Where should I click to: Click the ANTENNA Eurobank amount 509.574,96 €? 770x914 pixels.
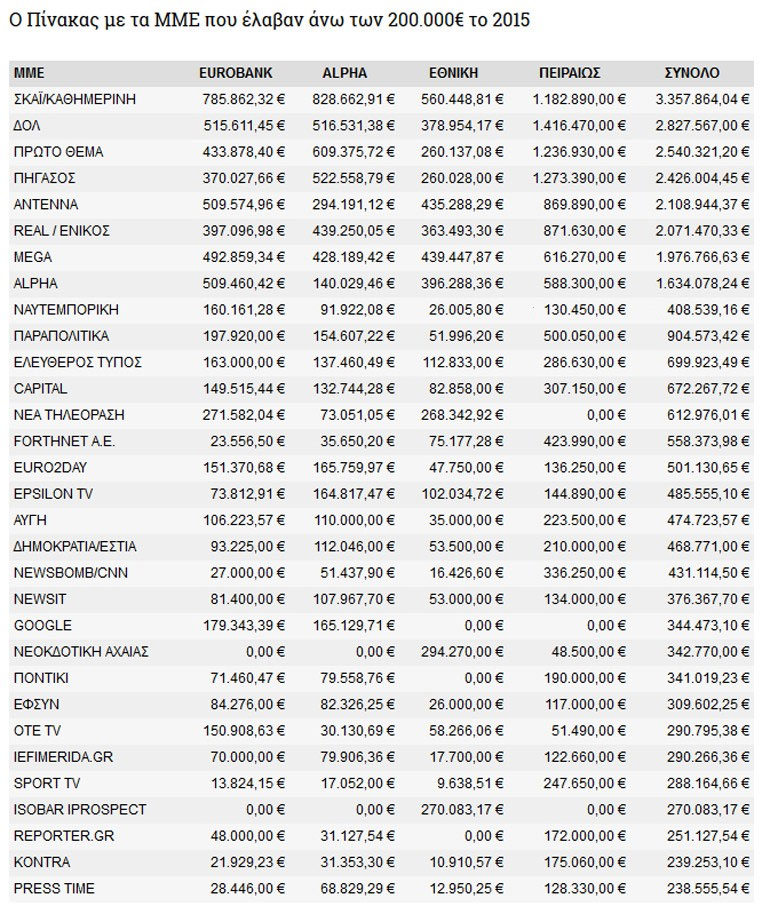click(240, 205)
